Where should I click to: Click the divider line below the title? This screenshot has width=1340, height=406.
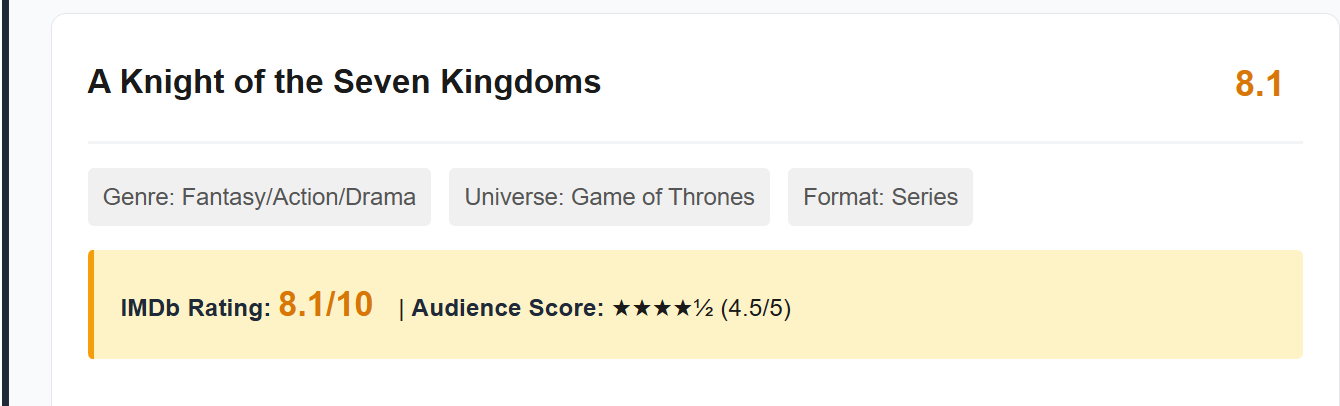(695, 142)
